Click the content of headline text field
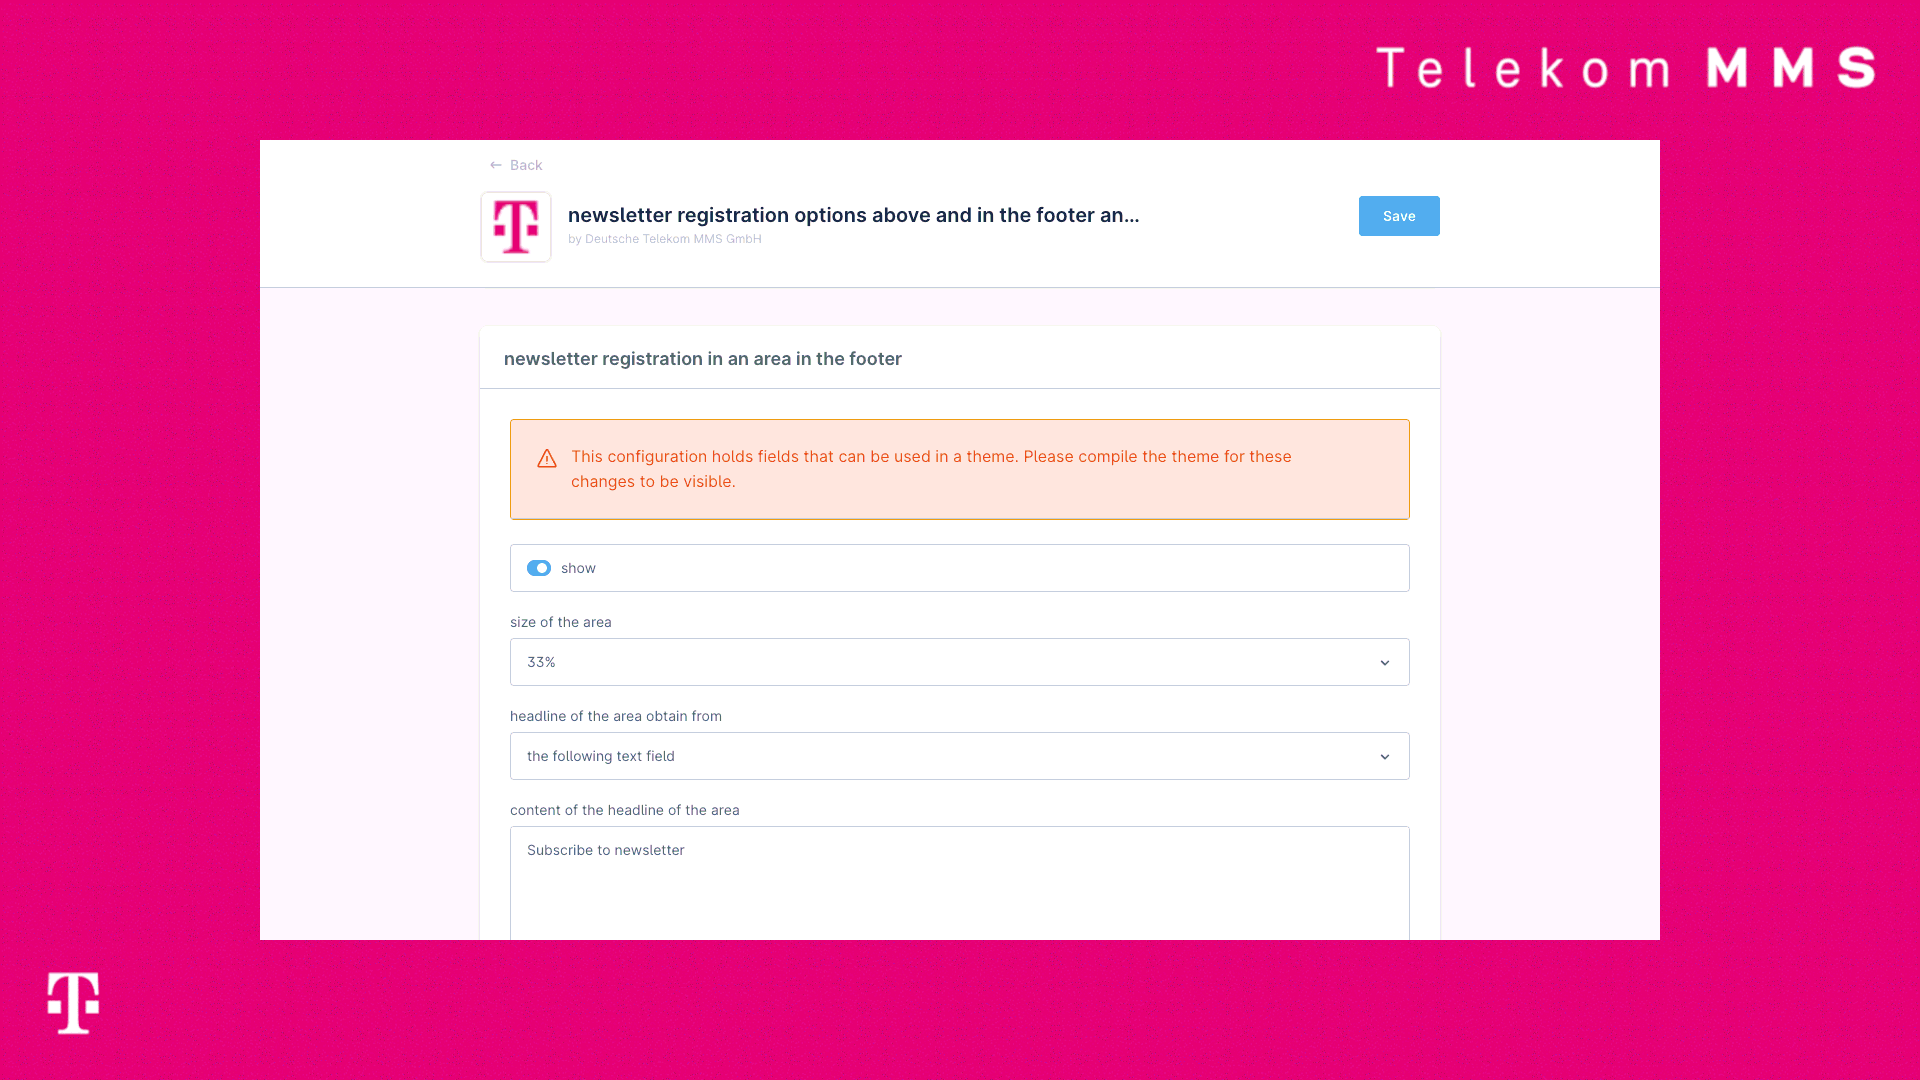Viewport: 1920px width, 1080px height. pyautogui.click(x=959, y=884)
